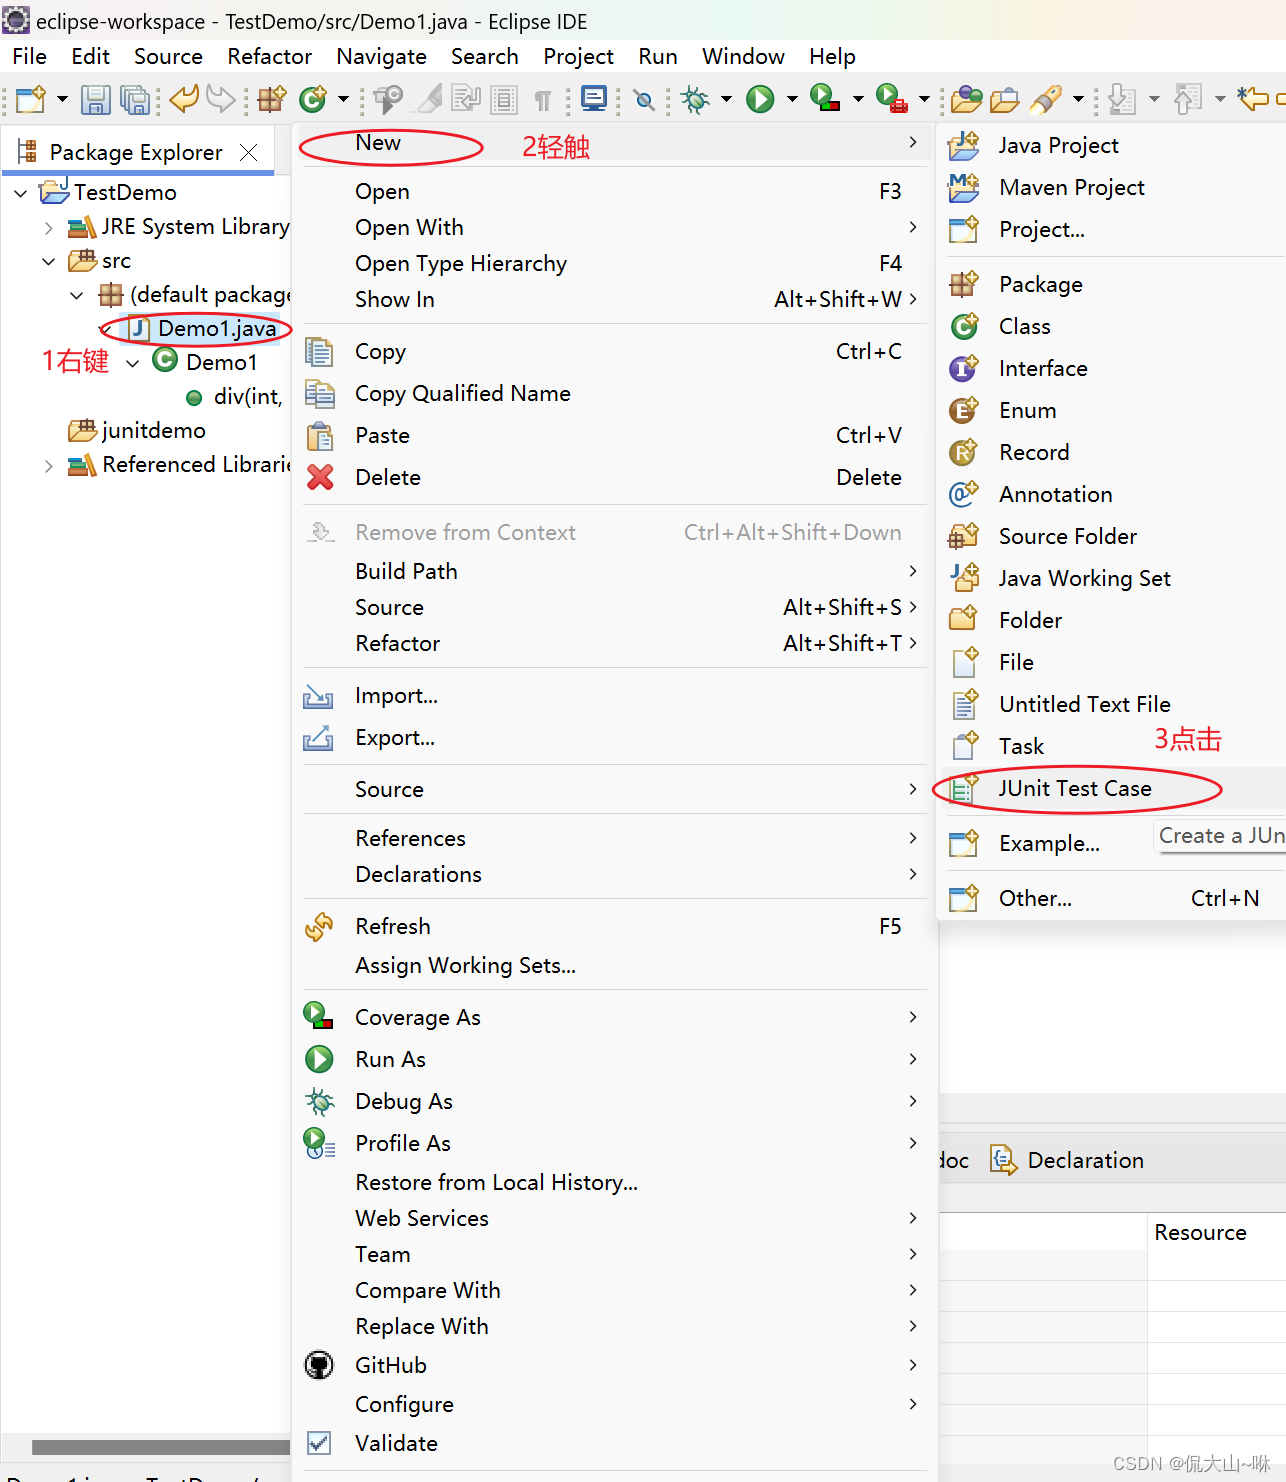Open the Refactor menu in menu bar
Image resolution: width=1286 pixels, height=1482 pixels.
click(269, 56)
